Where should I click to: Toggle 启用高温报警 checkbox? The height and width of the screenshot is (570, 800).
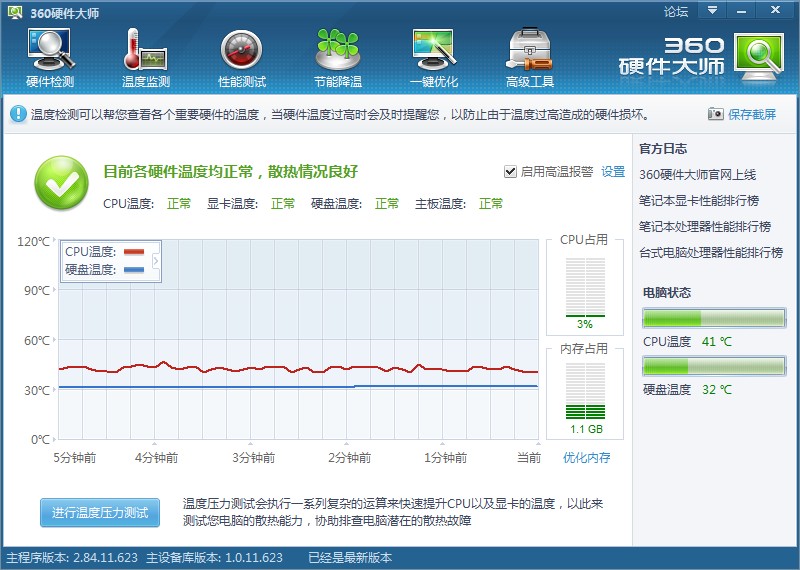point(510,171)
